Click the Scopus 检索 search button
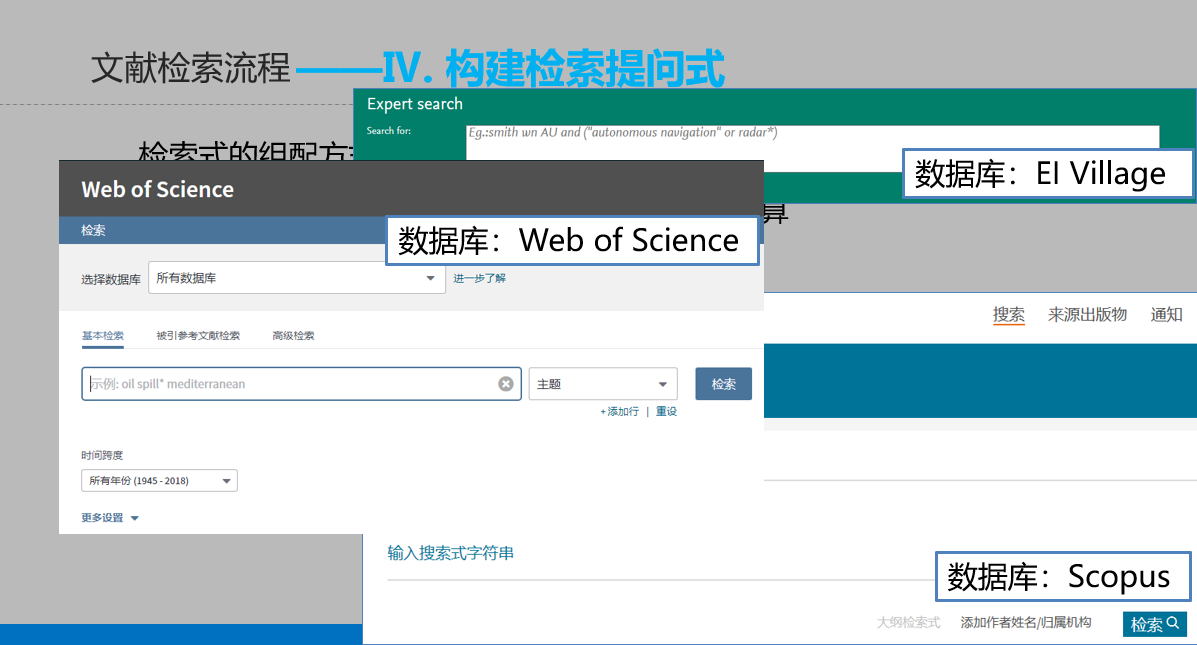Image resolution: width=1197 pixels, height=645 pixels. [1154, 624]
